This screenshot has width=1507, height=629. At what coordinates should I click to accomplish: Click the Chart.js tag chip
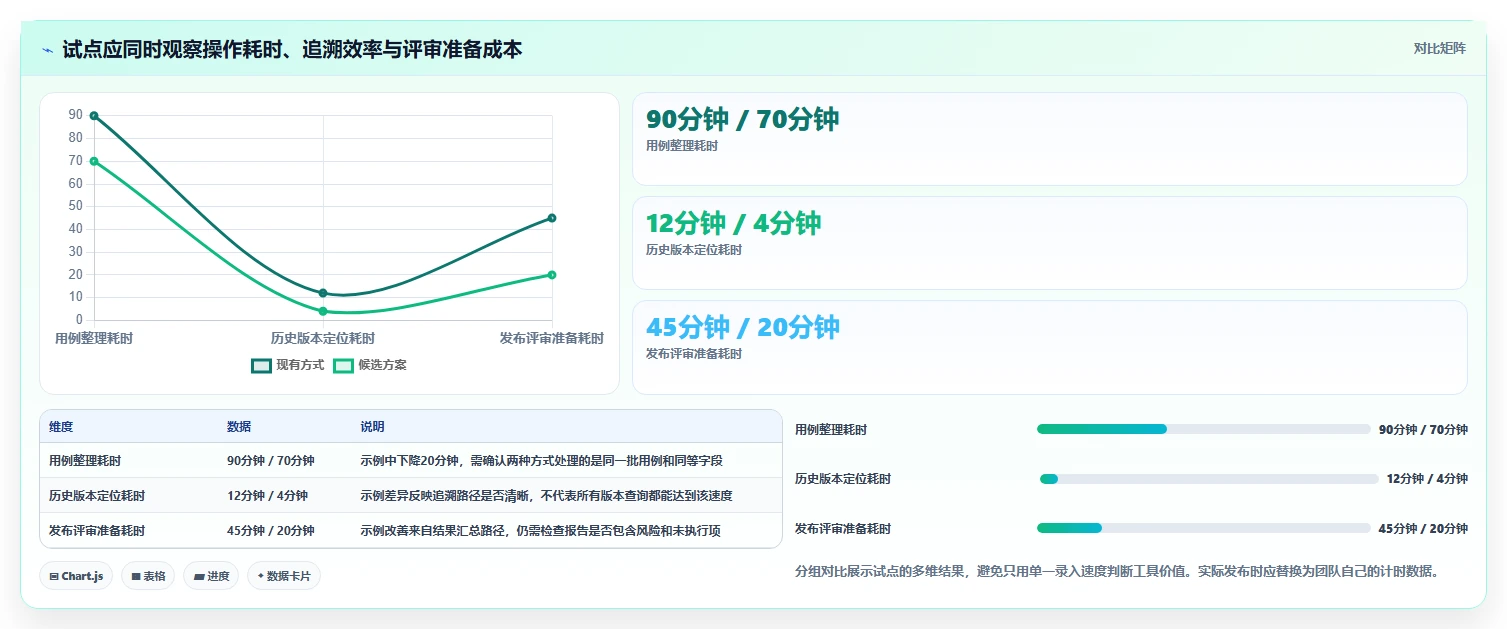tap(76, 576)
